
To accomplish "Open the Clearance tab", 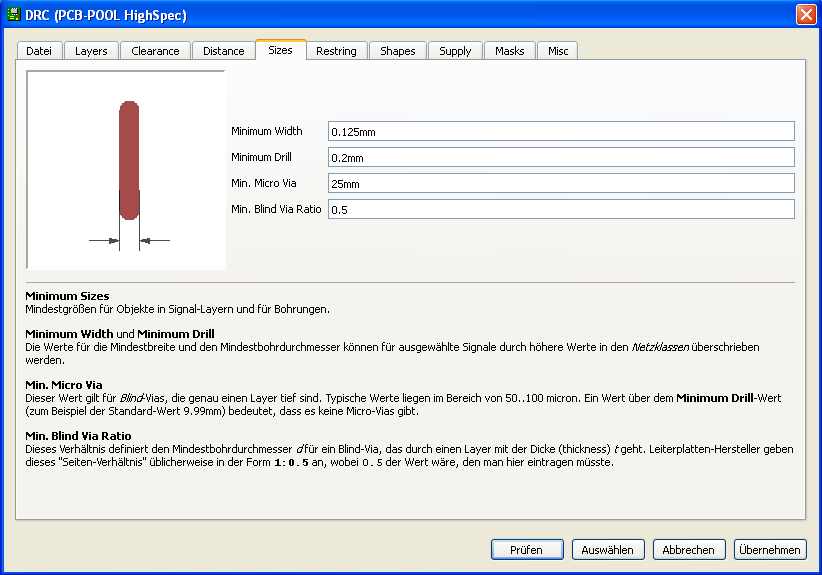I will pyautogui.click(x=155, y=51).
